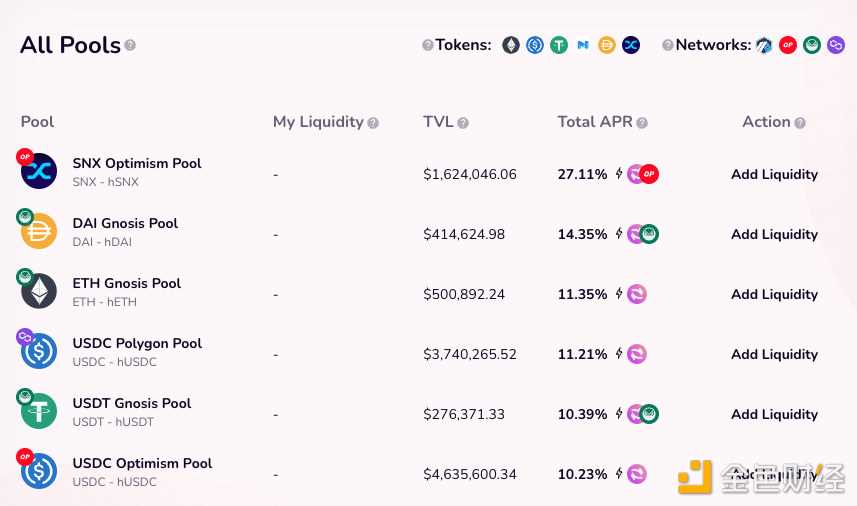Viewport: 857px width, 506px height.
Task: Toggle the Polygon network filter
Action: click(x=836, y=45)
